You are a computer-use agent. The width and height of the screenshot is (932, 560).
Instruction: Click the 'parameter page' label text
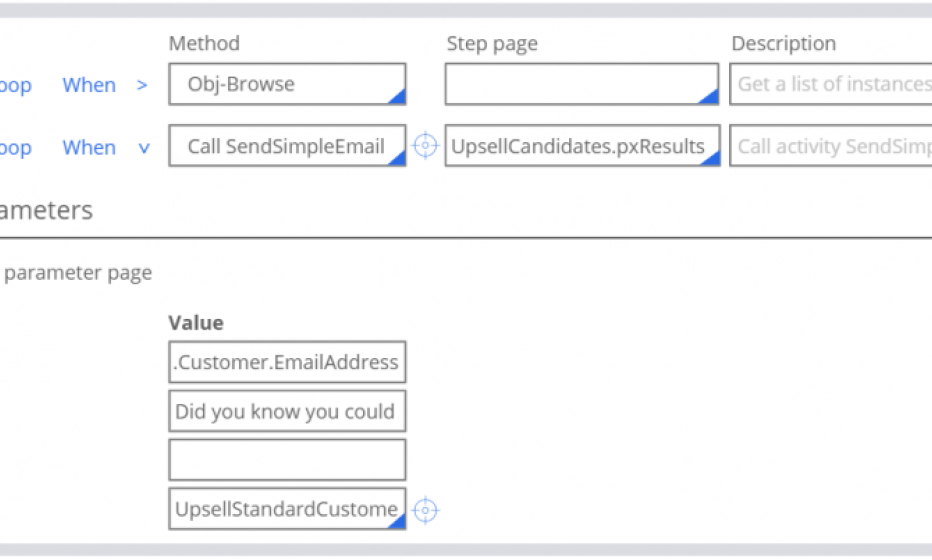point(78,273)
